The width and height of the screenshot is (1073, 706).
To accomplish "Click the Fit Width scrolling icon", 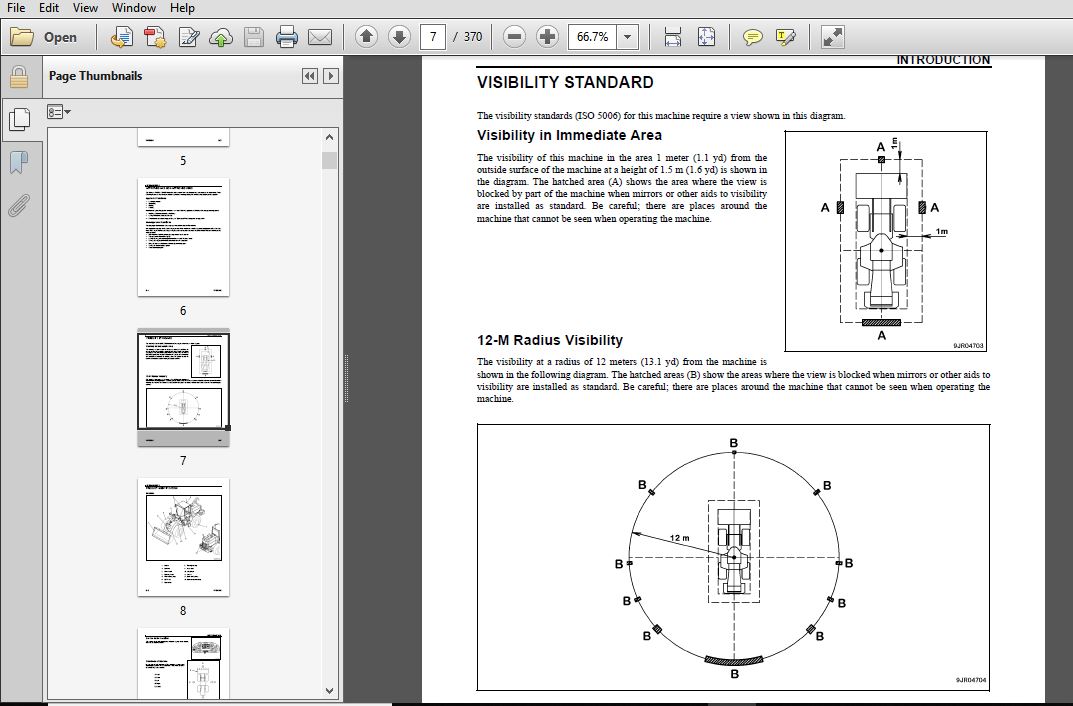I will [673, 37].
